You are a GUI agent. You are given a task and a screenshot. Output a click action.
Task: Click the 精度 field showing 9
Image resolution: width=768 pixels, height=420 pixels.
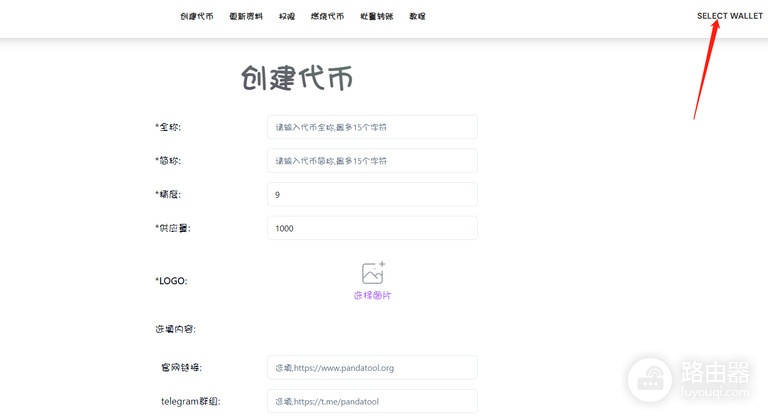372,195
